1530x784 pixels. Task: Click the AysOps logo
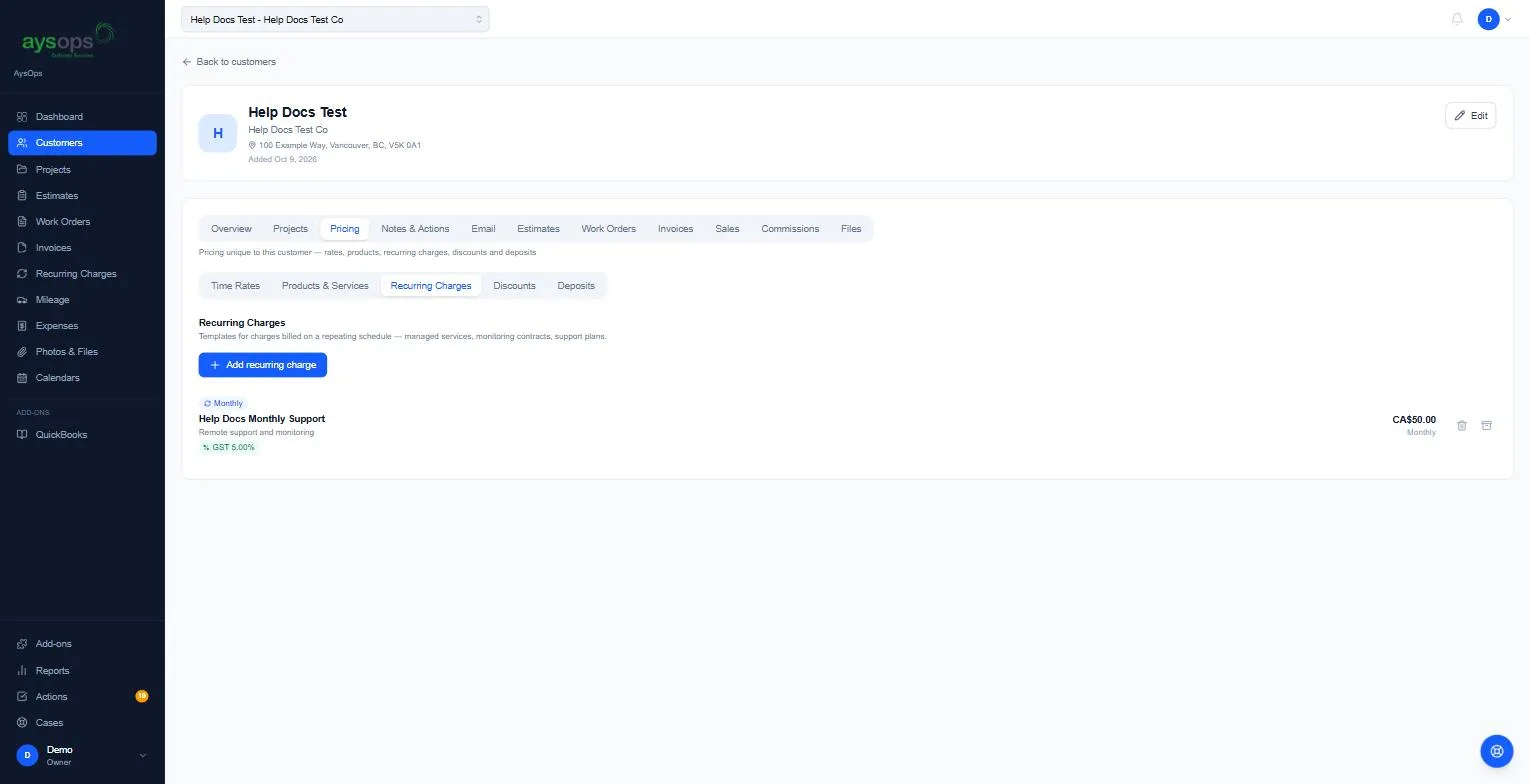tap(68, 41)
